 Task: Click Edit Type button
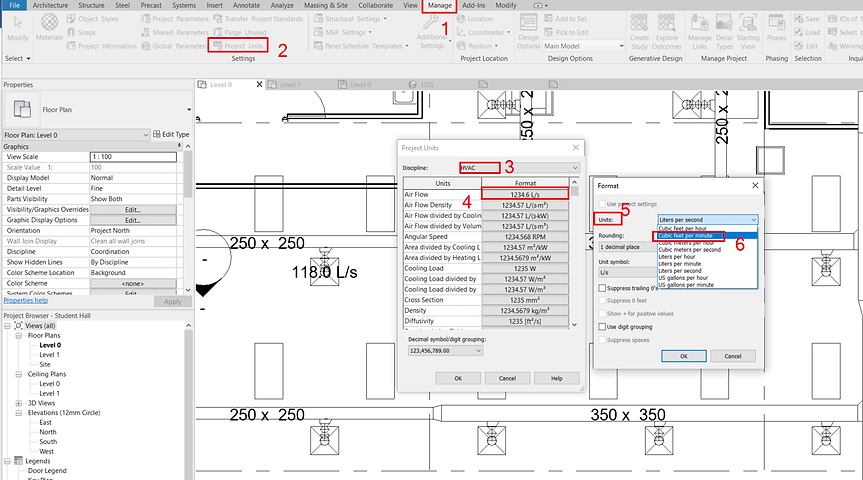pyautogui.click(x=171, y=134)
